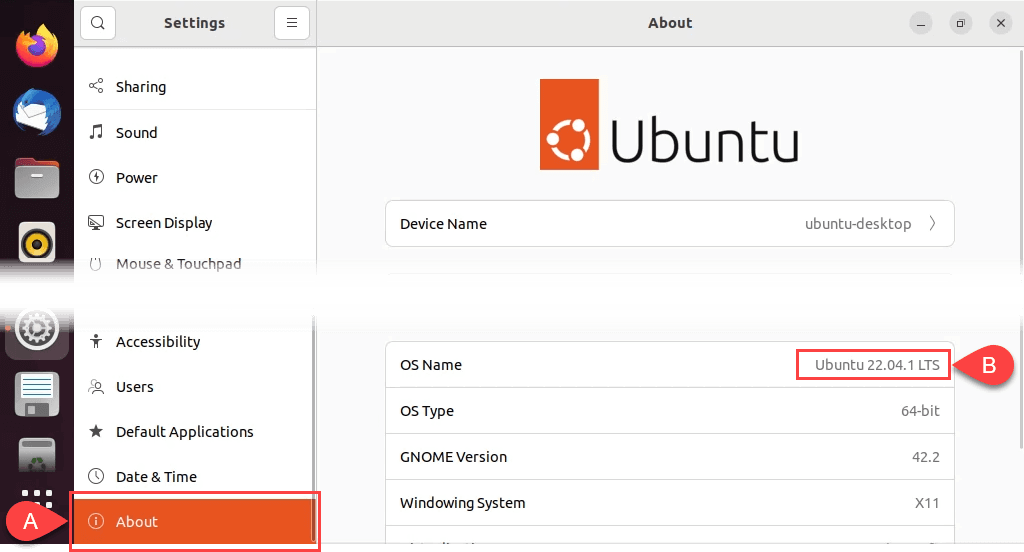The image size is (1024, 552).
Task: Open Default Applications settings
Action: point(184,432)
